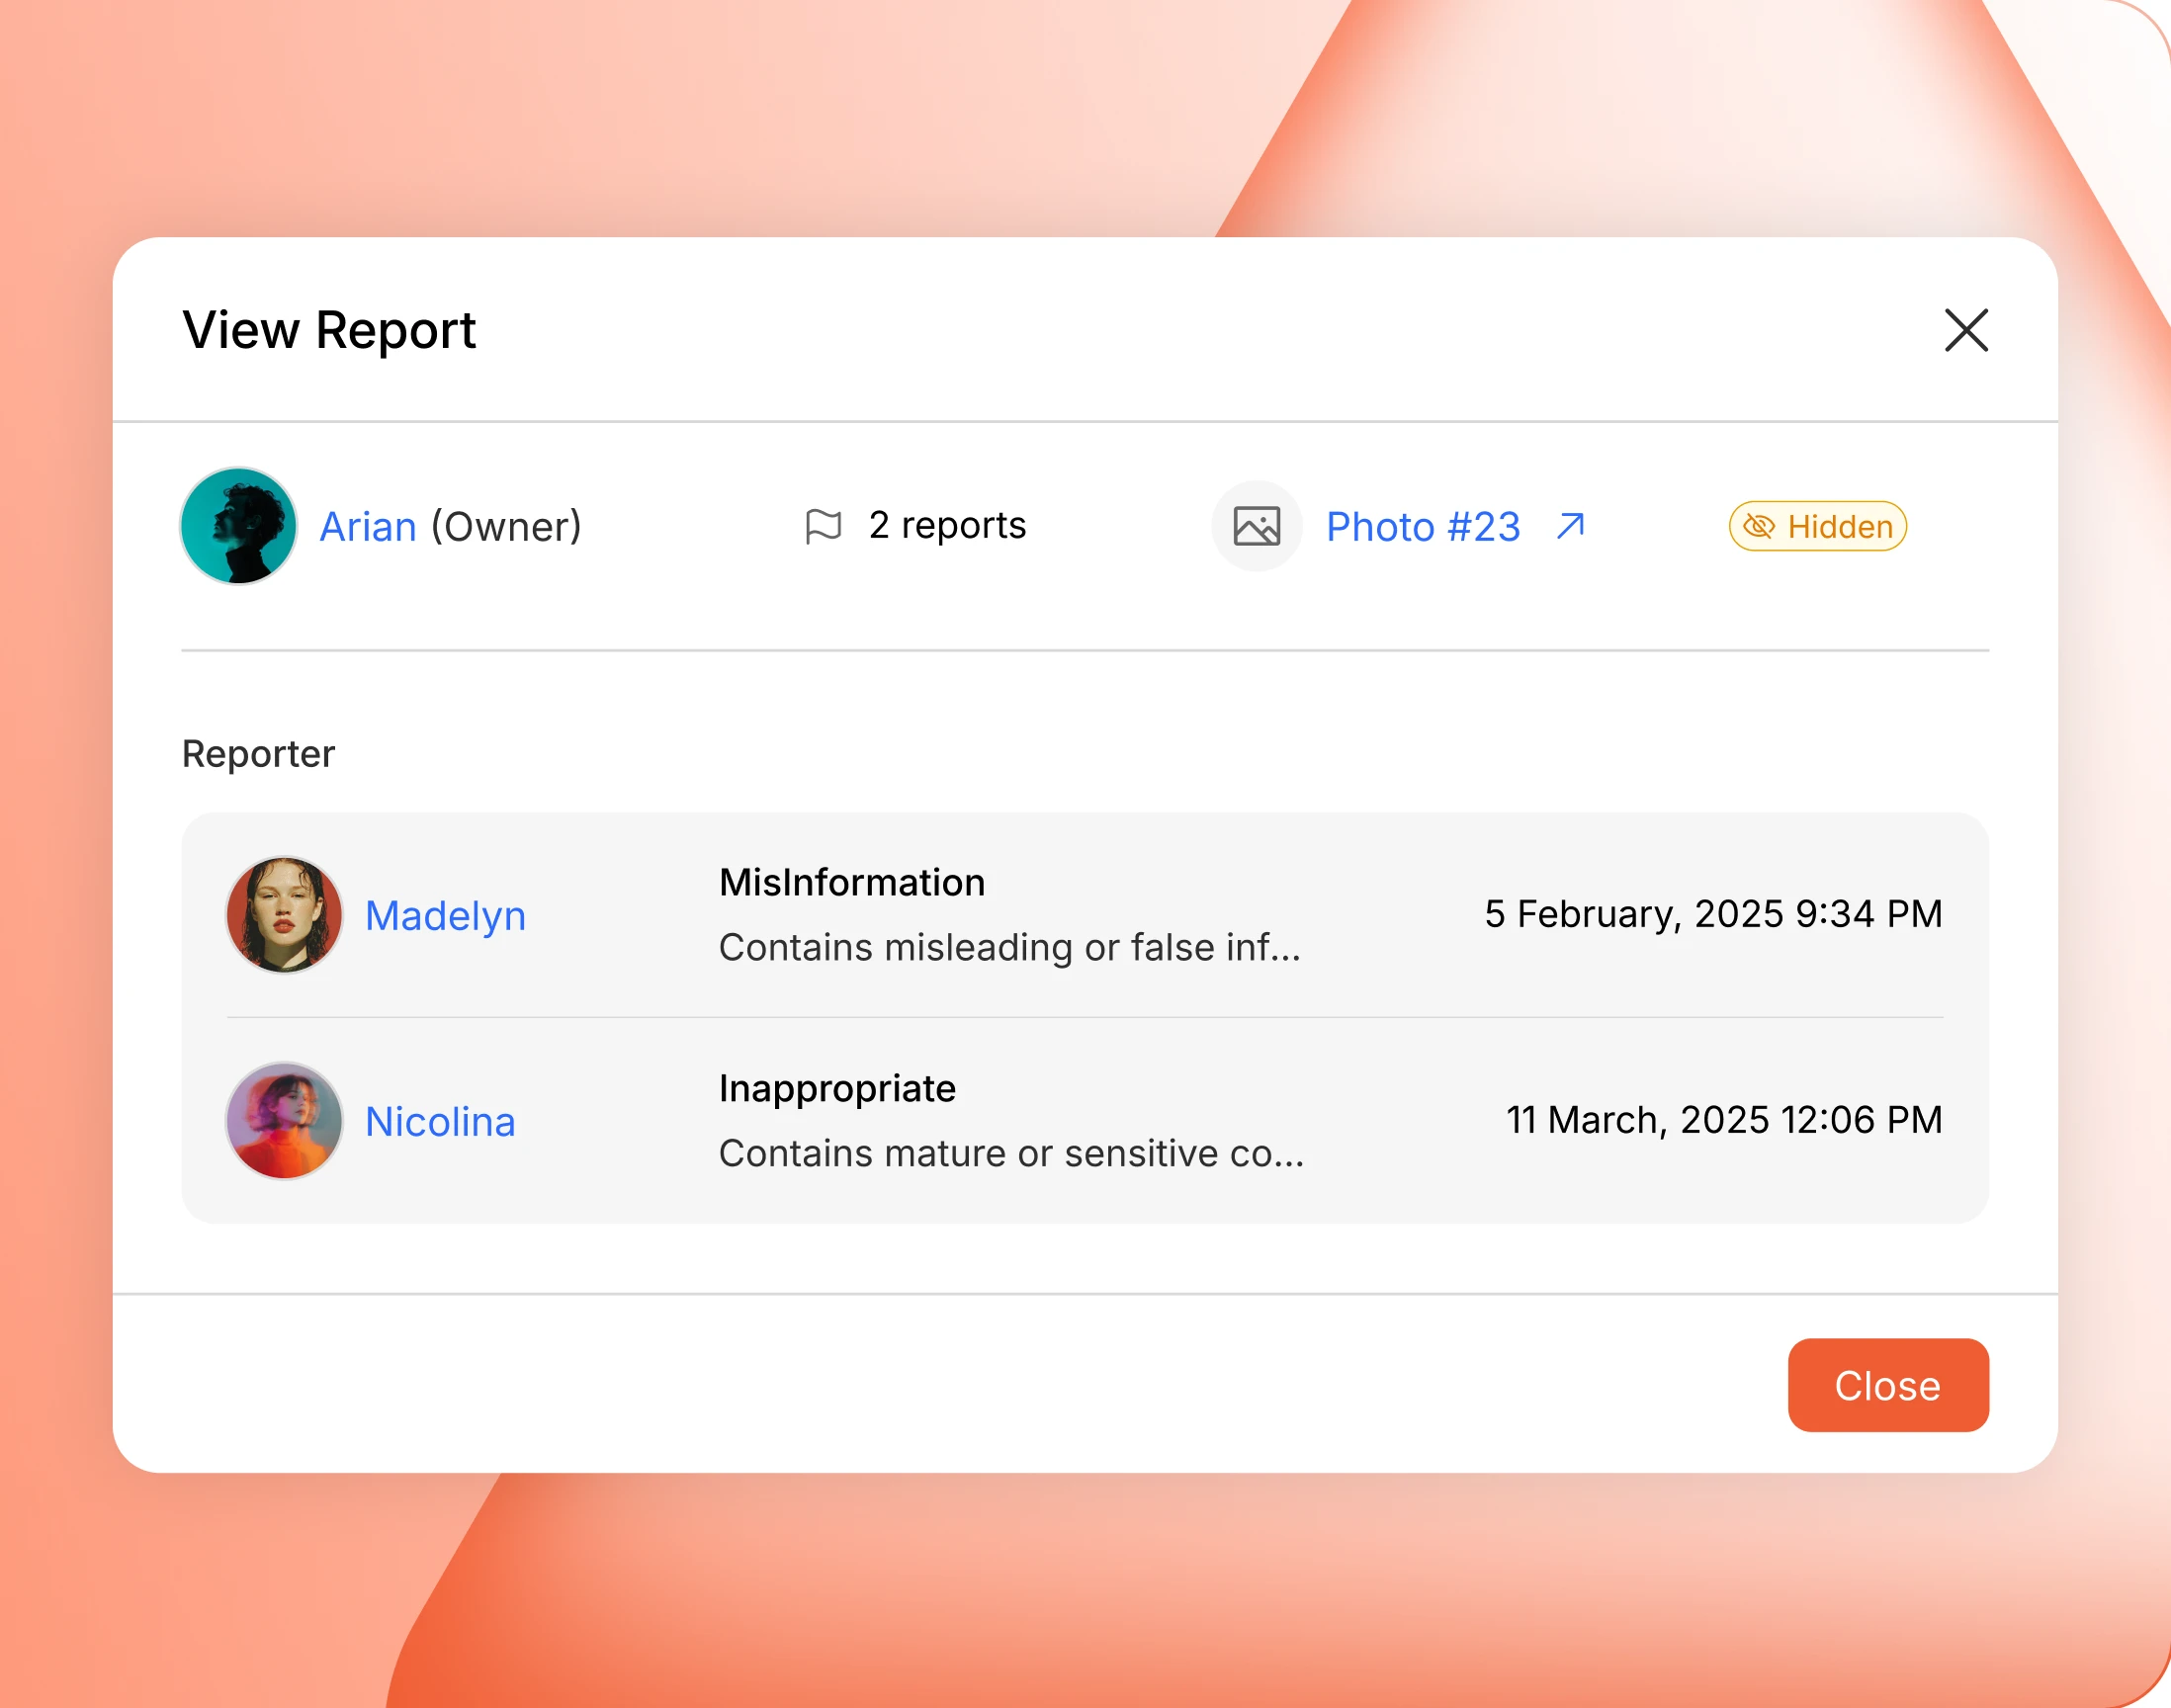The width and height of the screenshot is (2171, 1708).
Task: Open reporter Nicolina's profile link
Action: click(440, 1122)
